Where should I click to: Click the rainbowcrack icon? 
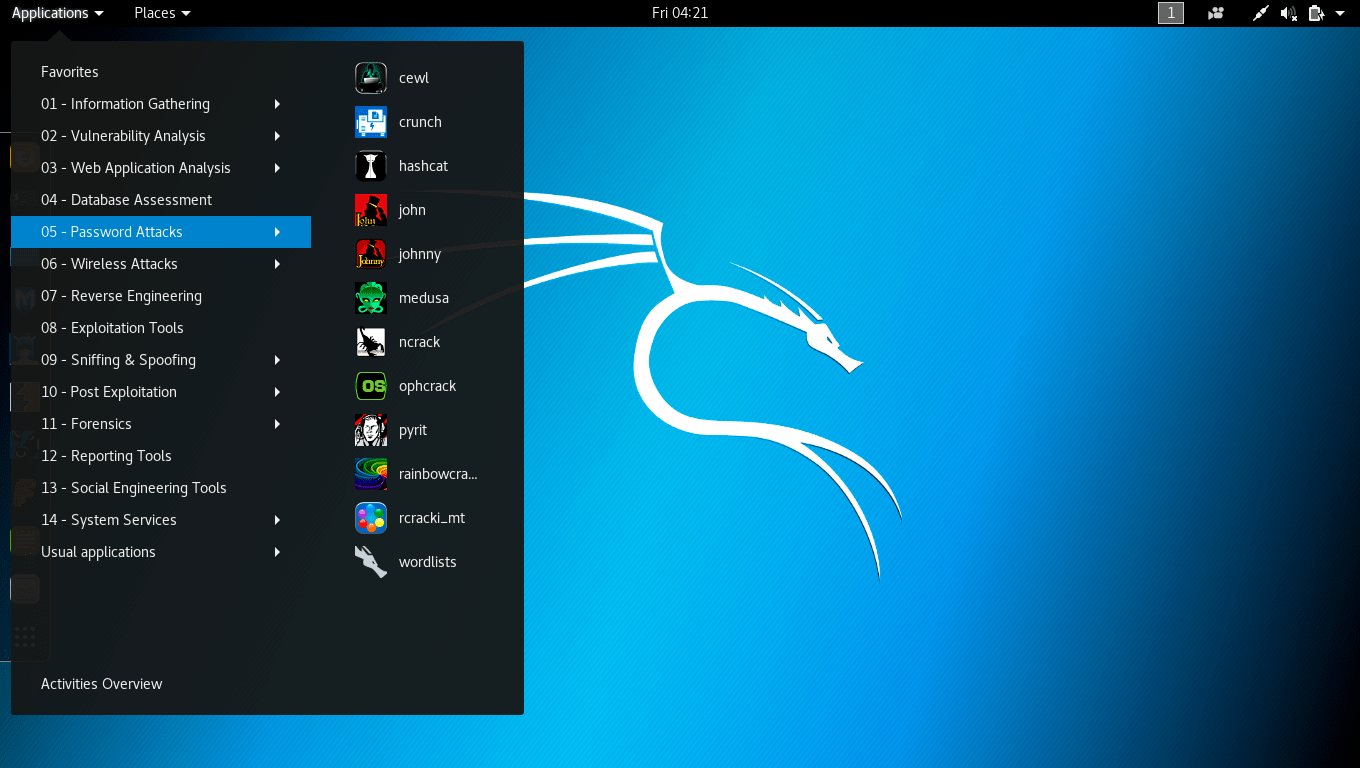[371, 474]
